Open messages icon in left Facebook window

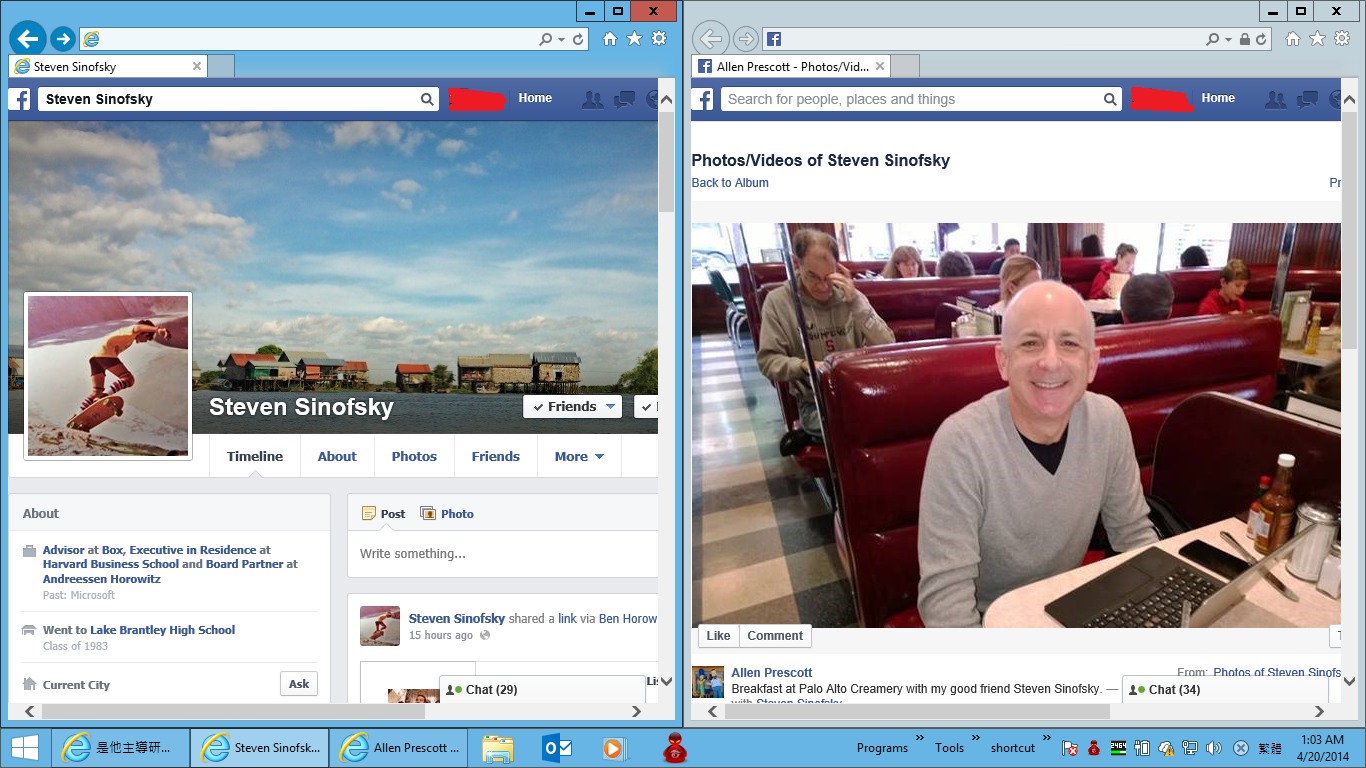pos(625,99)
